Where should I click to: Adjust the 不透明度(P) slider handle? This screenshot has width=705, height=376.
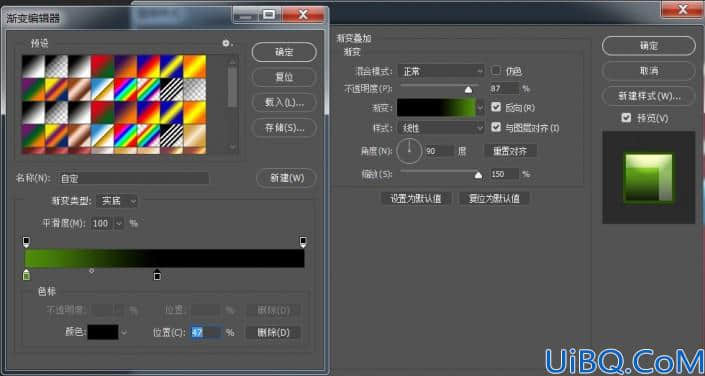click(x=469, y=90)
